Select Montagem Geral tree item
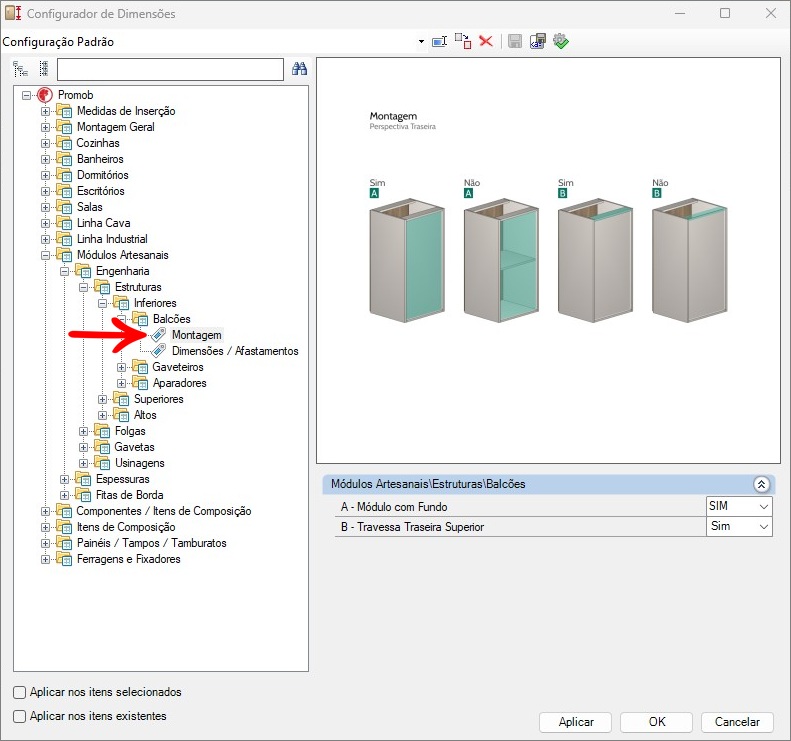This screenshot has width=791, height=741. point(116,127)
